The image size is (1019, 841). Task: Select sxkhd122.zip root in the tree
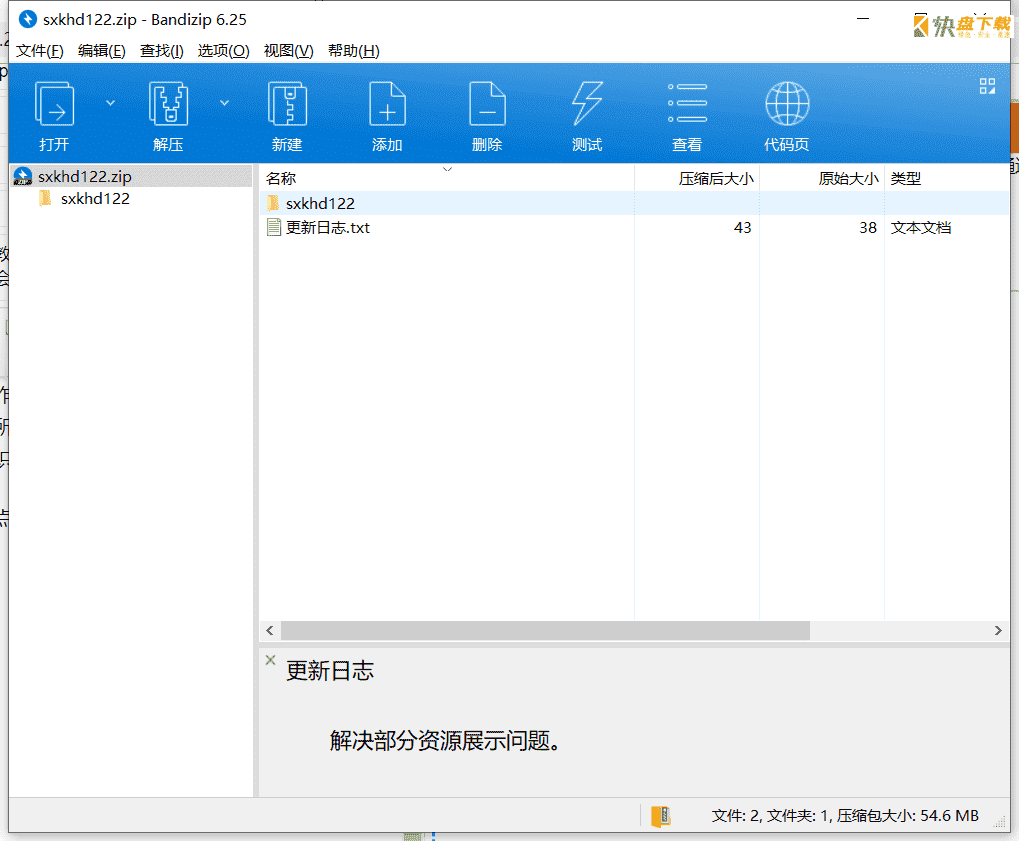click(132, 176)
